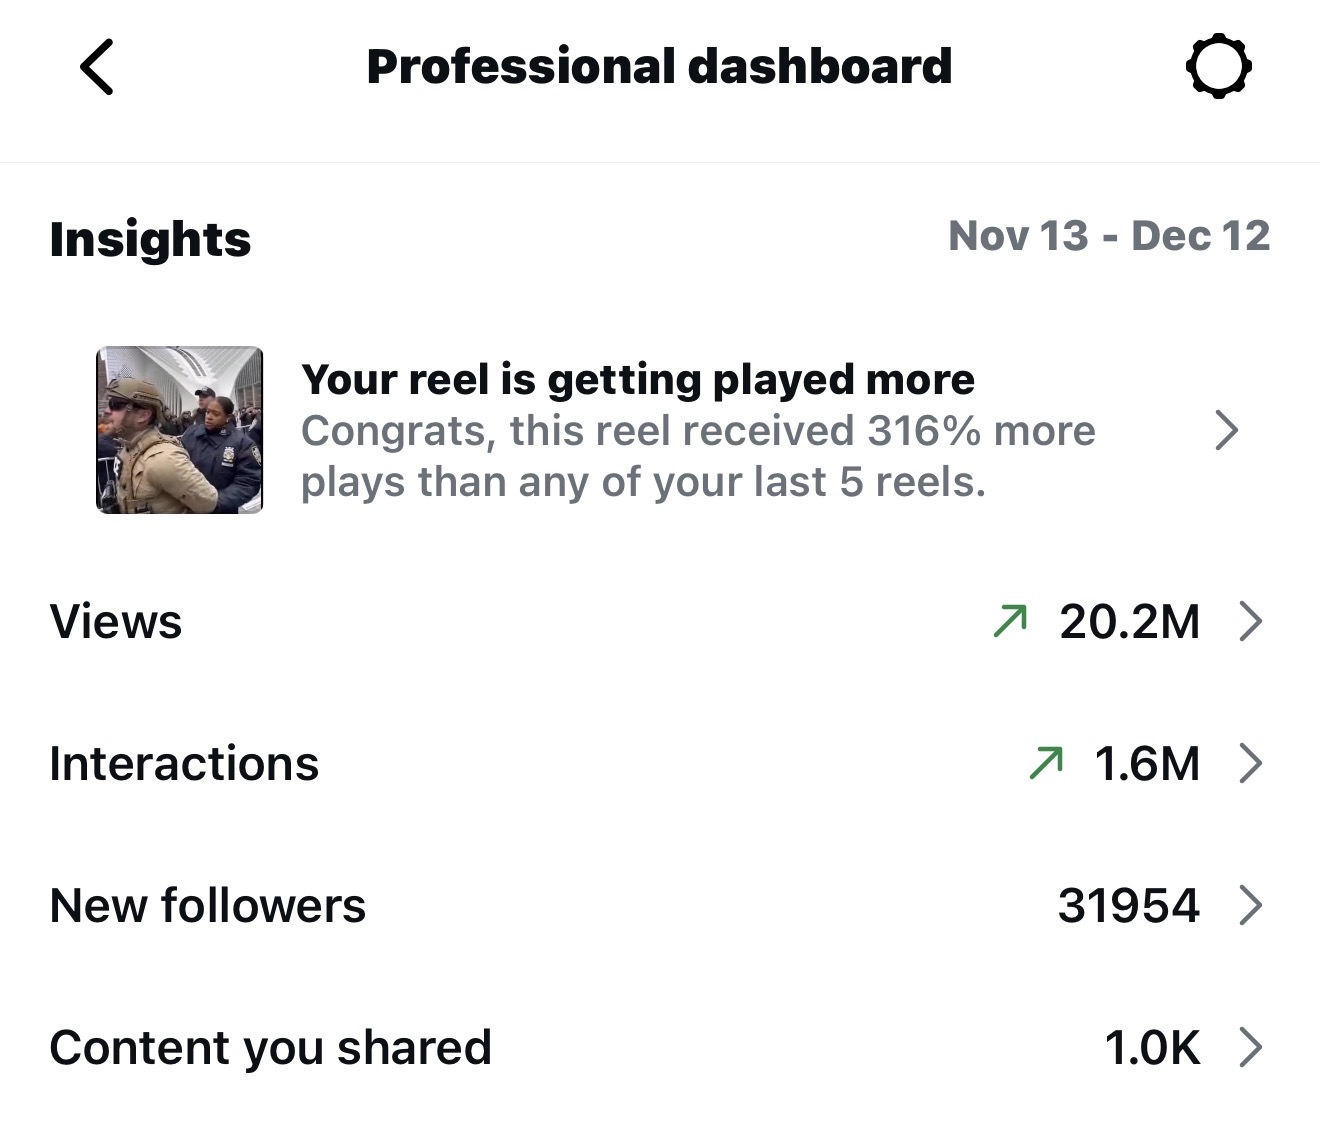Viewport: 1320px width, 1141px height.
Task: Expand the reel insight chevron
Action: tap(1227, 430)
